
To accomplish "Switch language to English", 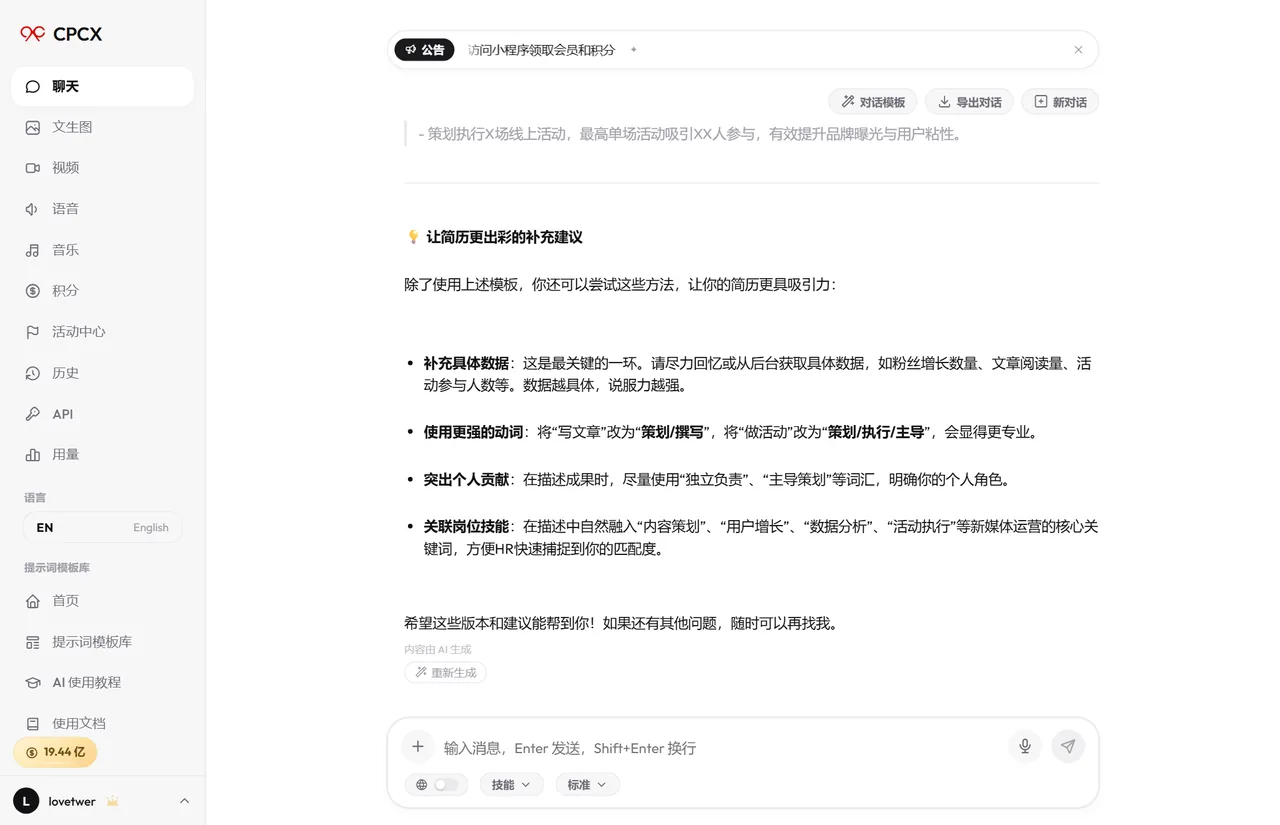I will coord(151,528).
